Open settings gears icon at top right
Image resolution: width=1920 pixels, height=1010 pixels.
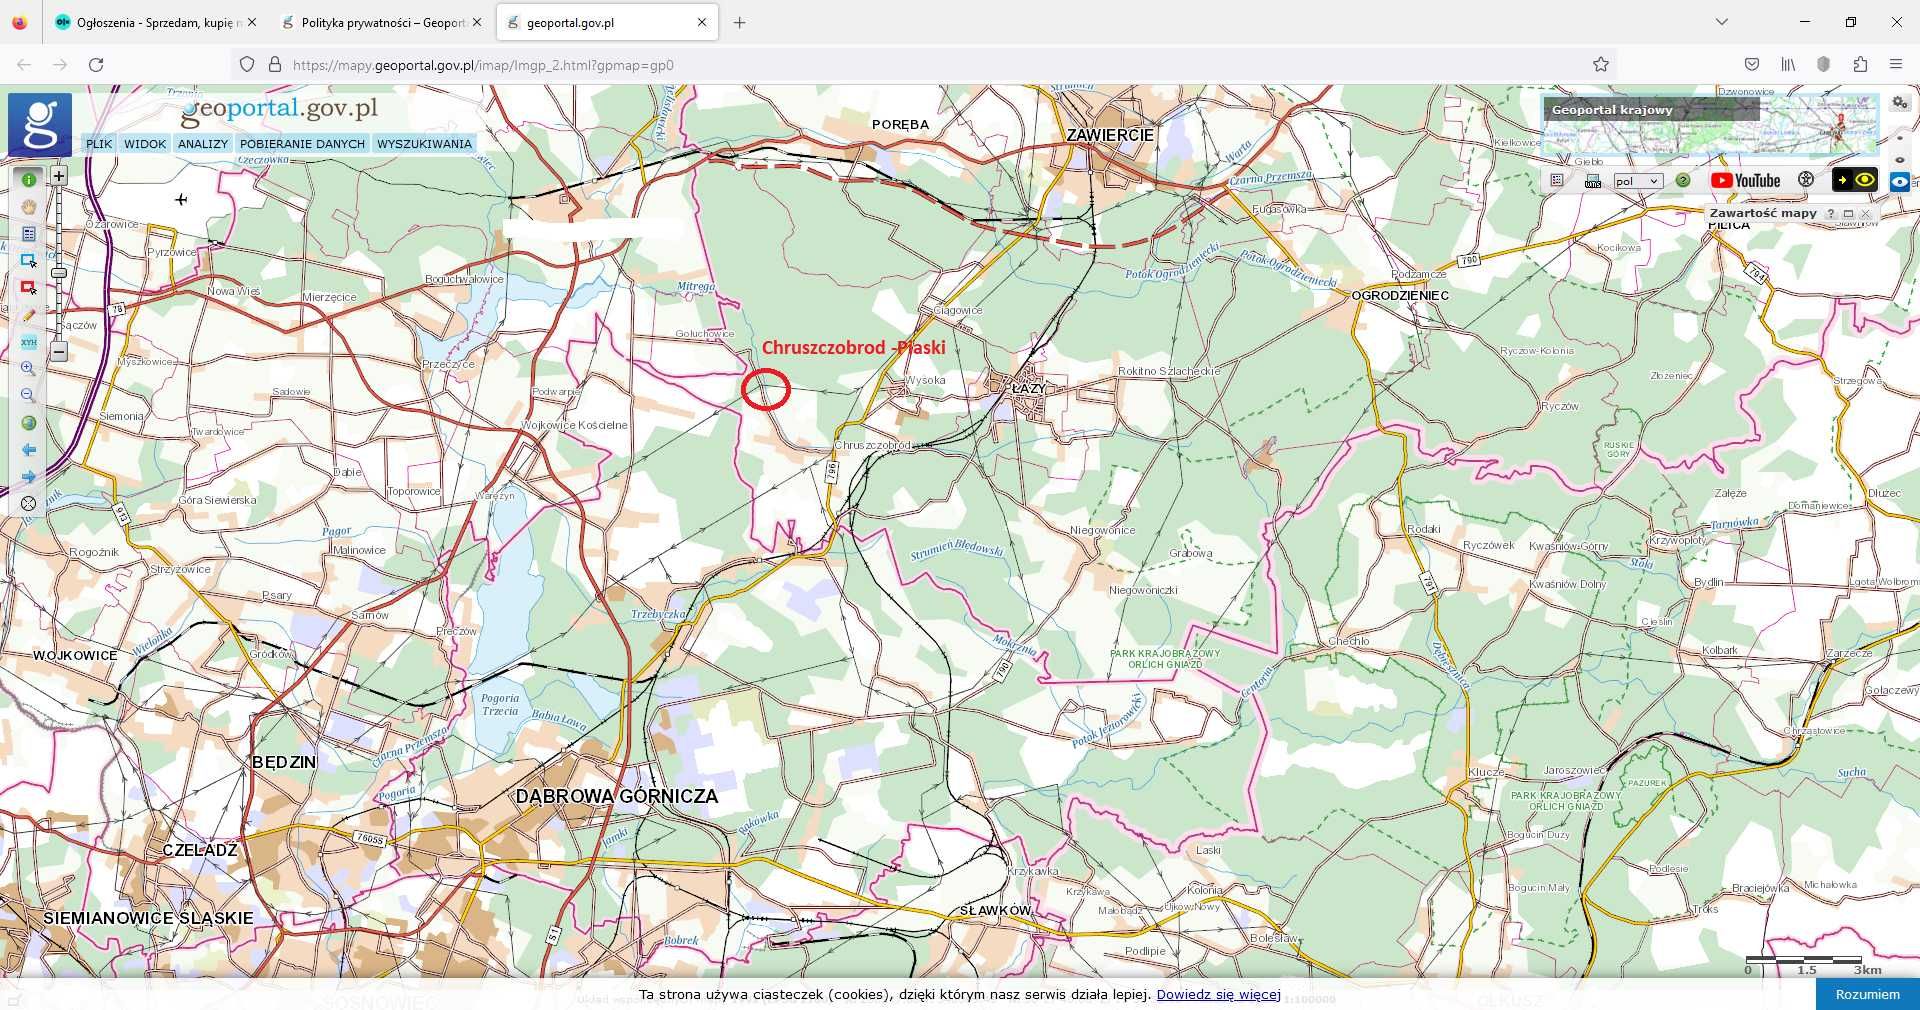point(1900,103)
